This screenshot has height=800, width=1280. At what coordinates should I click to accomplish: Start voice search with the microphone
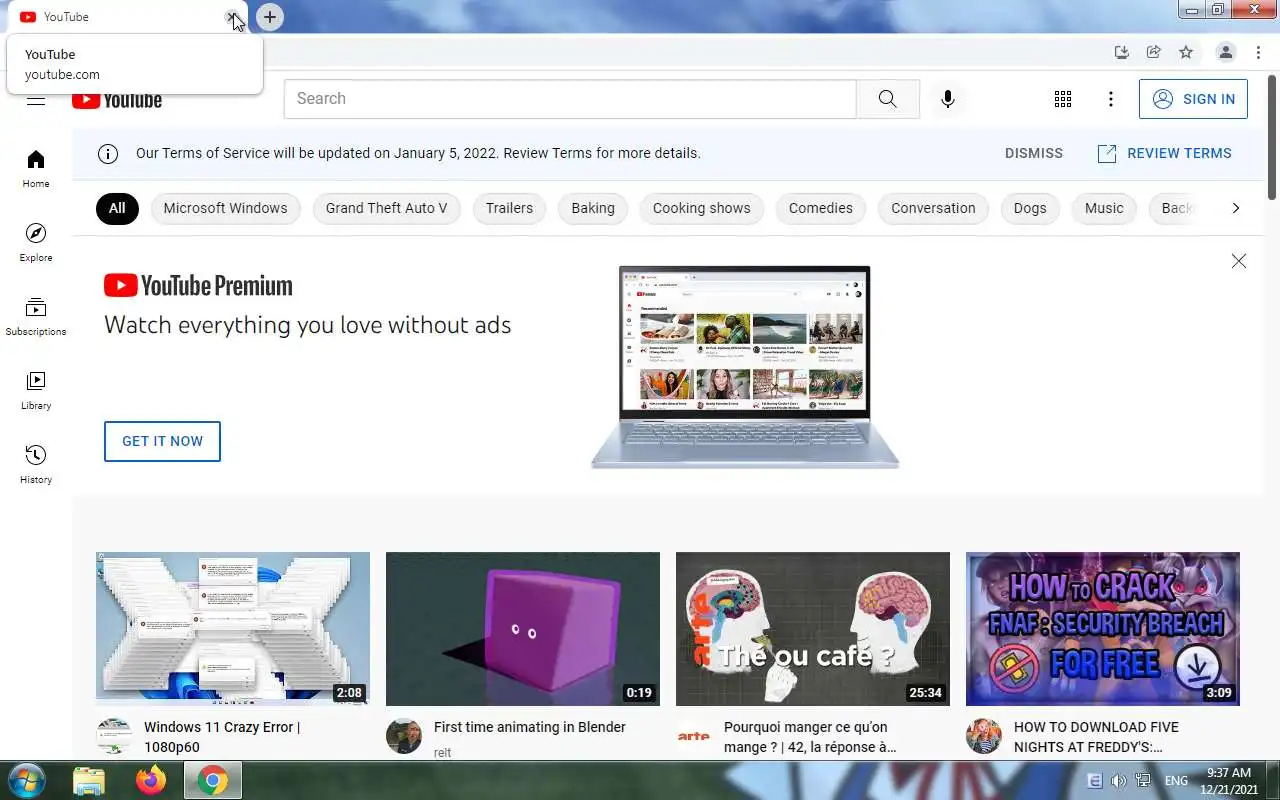point(948,99)
